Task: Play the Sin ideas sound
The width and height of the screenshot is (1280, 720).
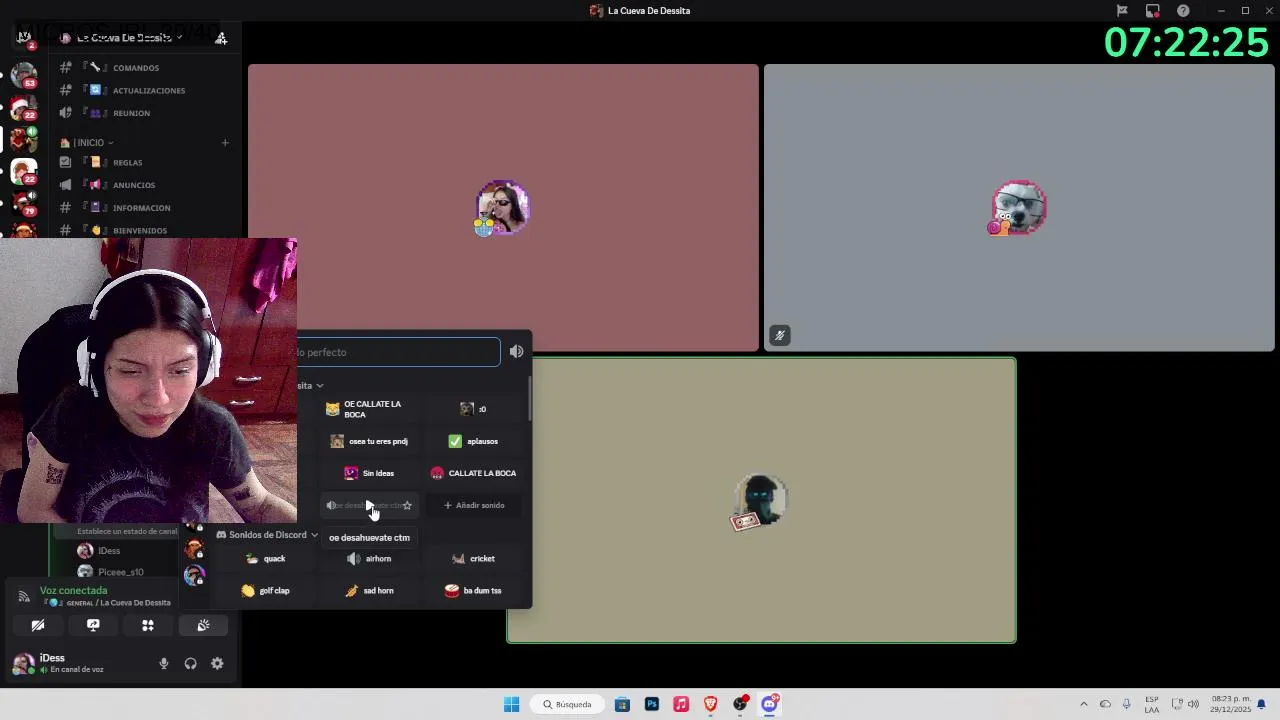Action: [370, 473]
